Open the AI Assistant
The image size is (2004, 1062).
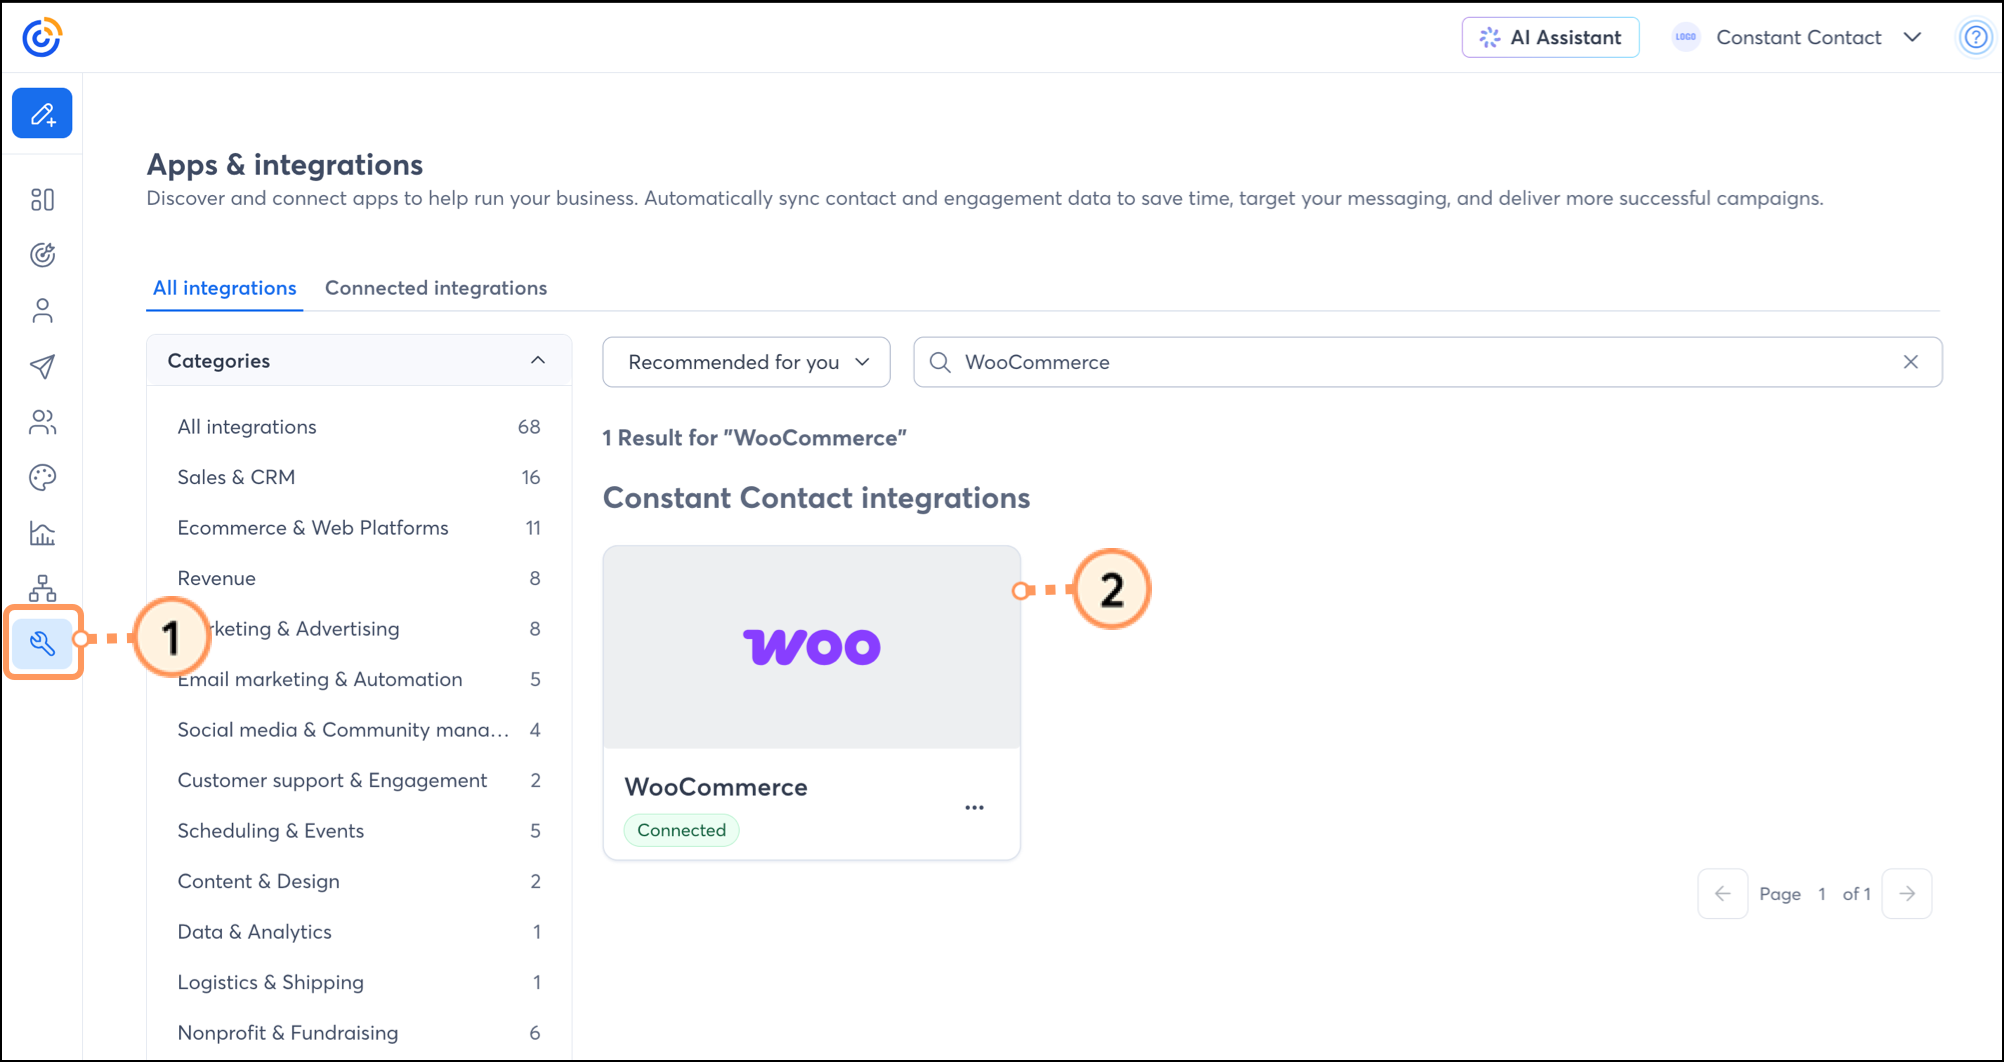1550,37
